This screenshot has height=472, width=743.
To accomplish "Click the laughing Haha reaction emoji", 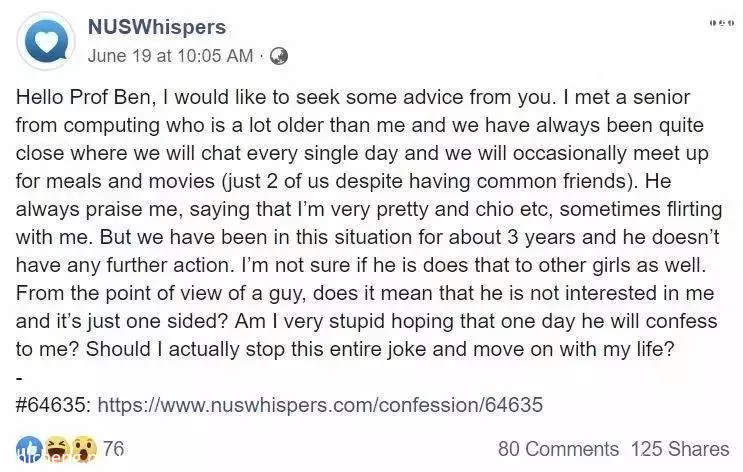I will pos(57,449).
